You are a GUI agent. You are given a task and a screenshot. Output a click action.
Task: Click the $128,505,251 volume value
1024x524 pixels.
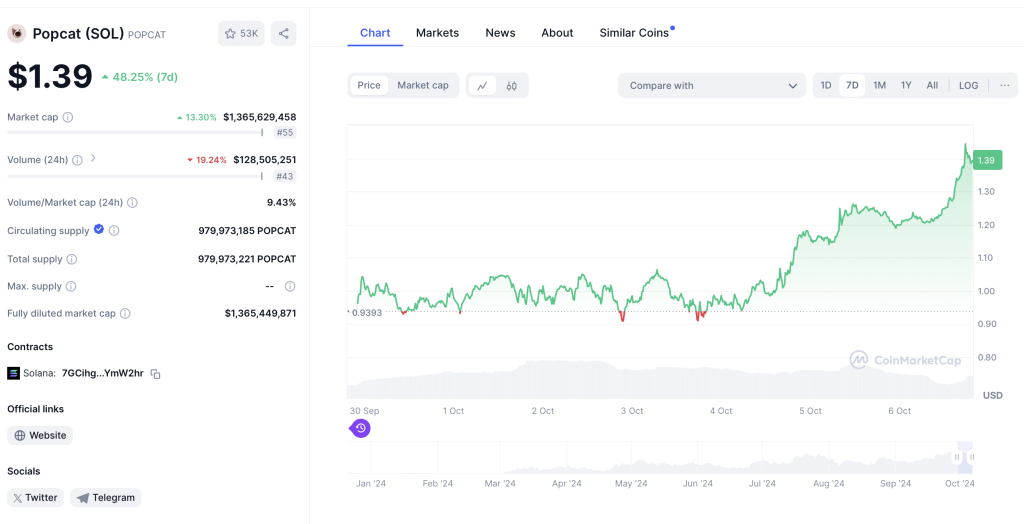click(x=264, y=160)
